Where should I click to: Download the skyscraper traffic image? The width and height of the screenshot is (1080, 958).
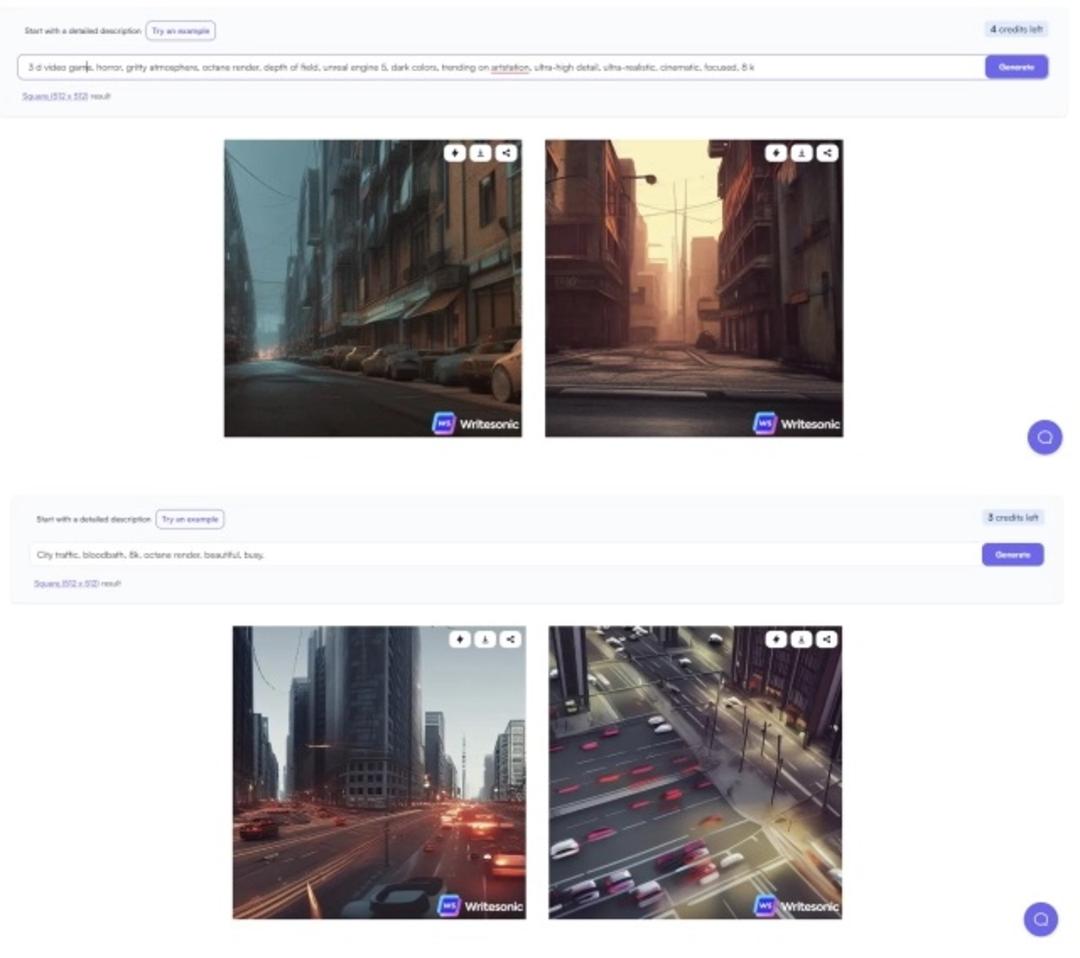tap(485, 639)
